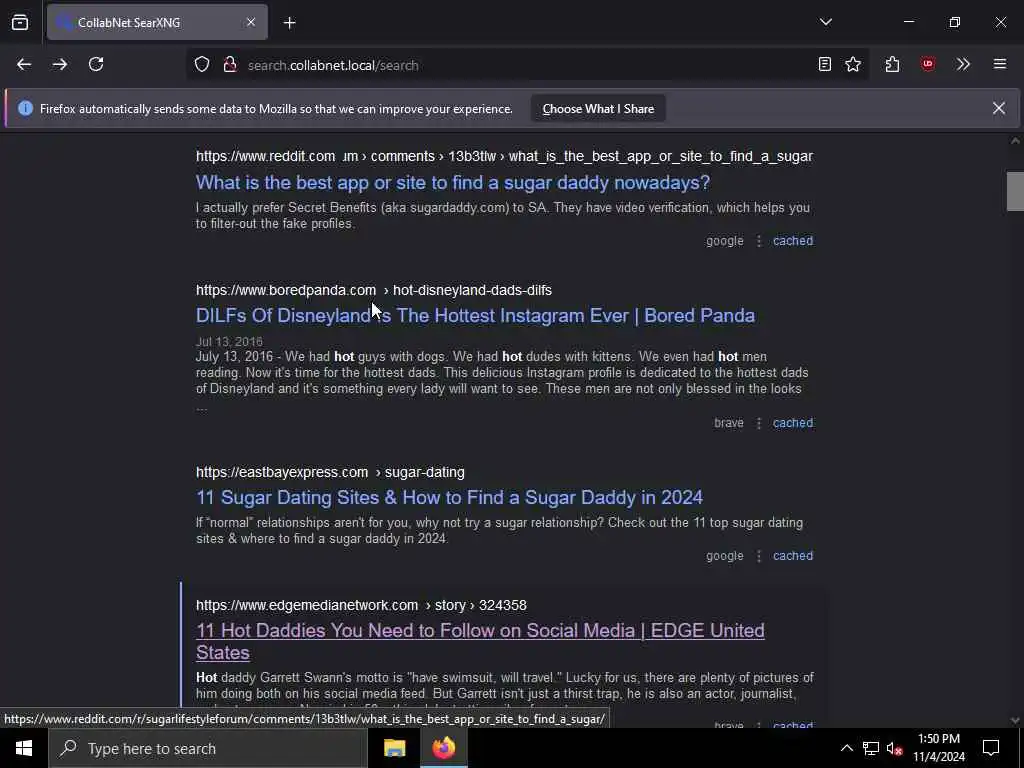Screen dimensions: 1024x768
Task: Click the info icon in notification bar
Action: click(x=25, y=108)
